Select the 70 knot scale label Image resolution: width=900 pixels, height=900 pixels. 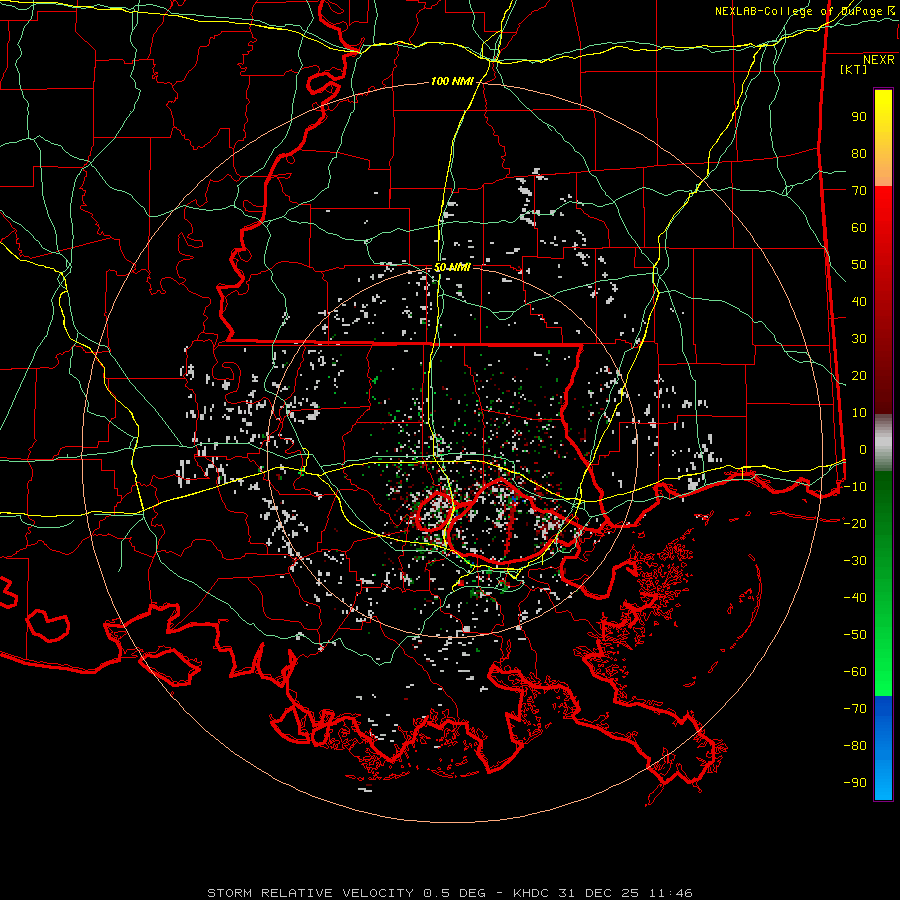click(x=859, y=191)
